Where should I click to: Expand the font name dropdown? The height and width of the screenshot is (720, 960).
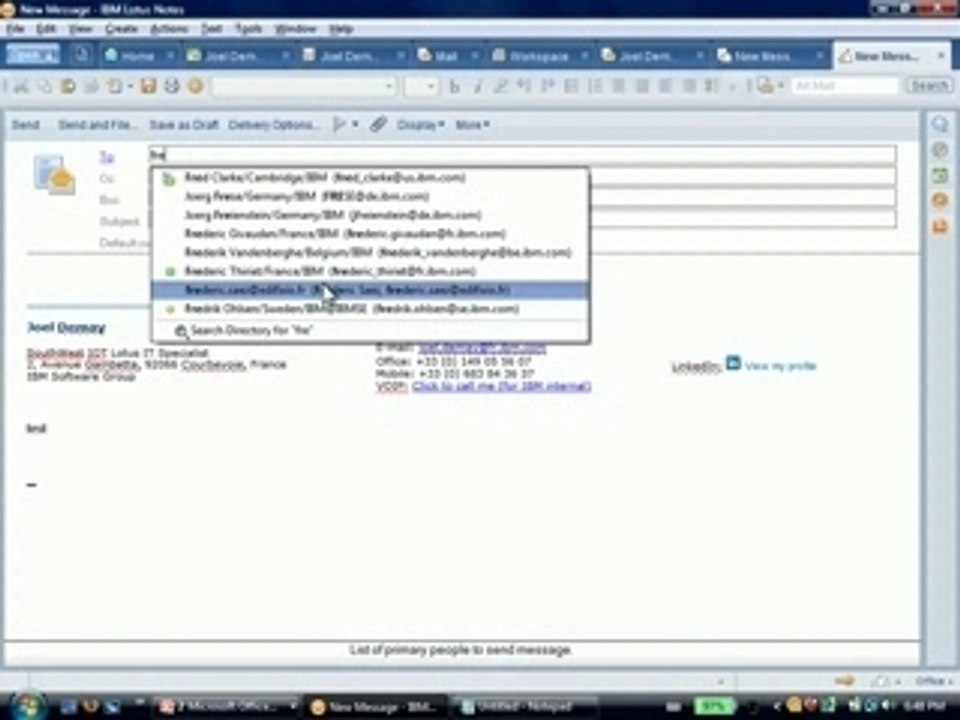pyautogui.click(x=389, y=86)
